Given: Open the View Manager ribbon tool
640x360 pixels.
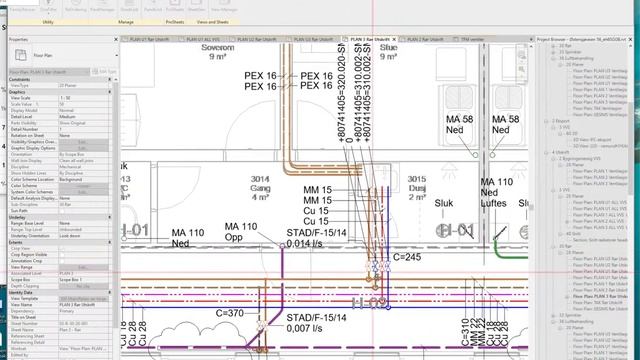Looking at the screenshot, I should pos(224,6).
